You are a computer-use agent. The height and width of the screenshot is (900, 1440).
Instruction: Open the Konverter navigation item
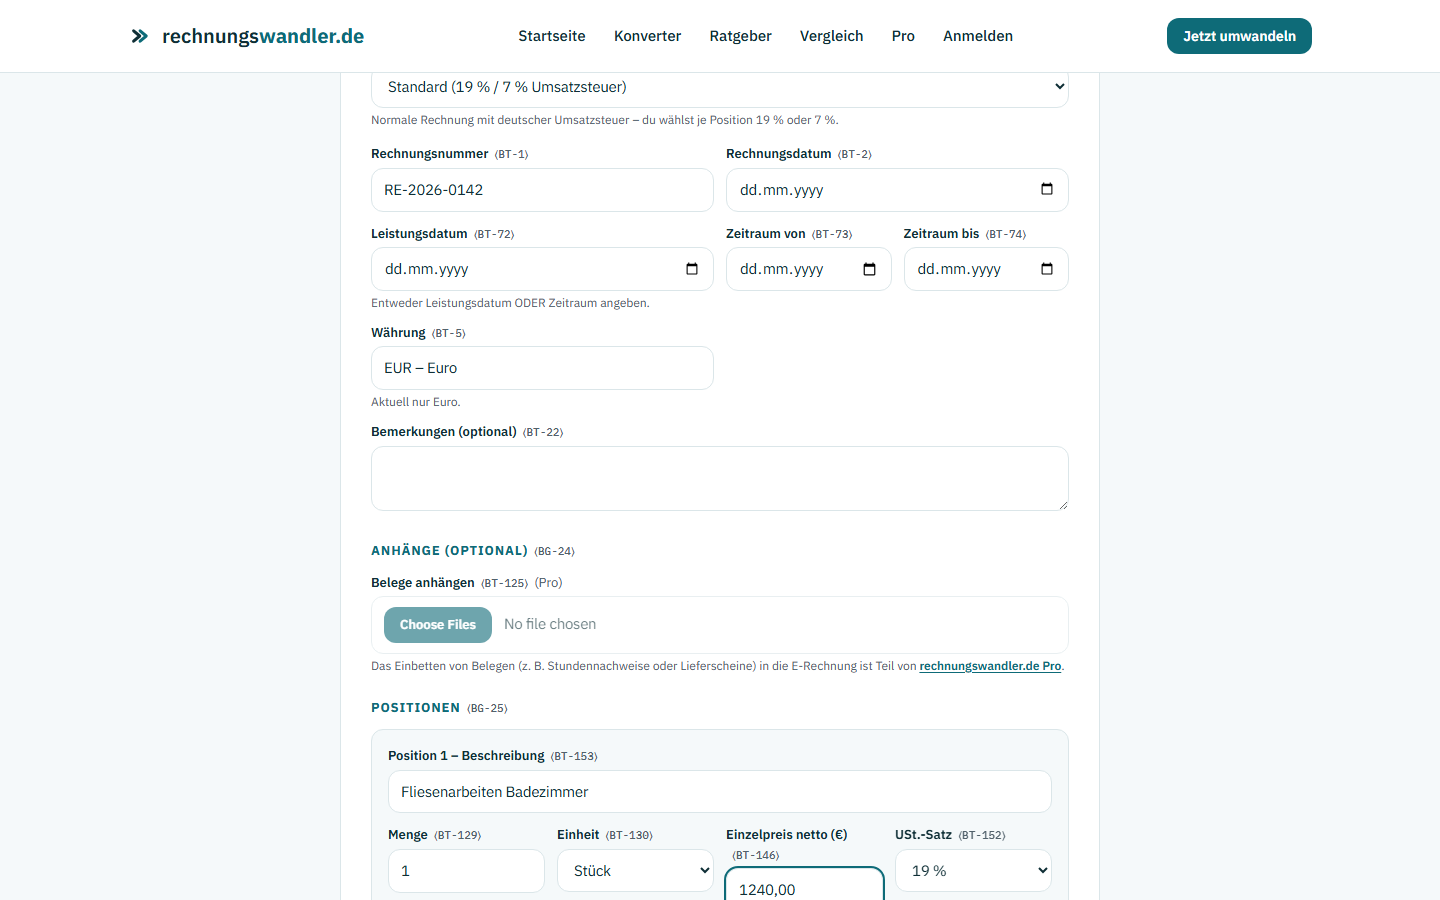[647, 36]
